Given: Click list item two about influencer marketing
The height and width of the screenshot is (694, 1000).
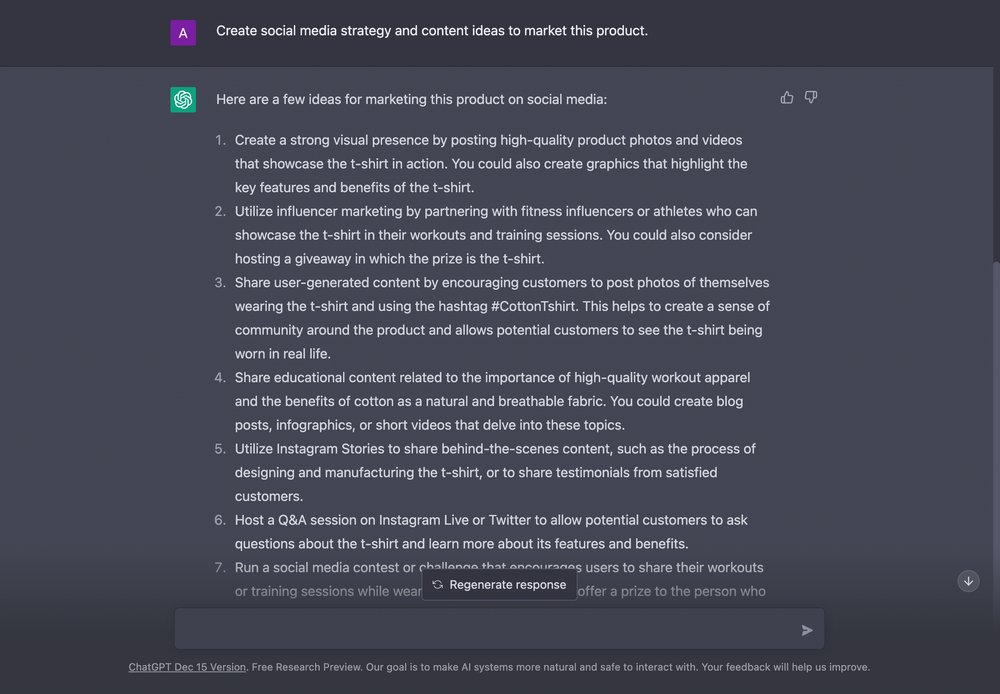Looking at the screenshot, I should [x=495, y=235].
